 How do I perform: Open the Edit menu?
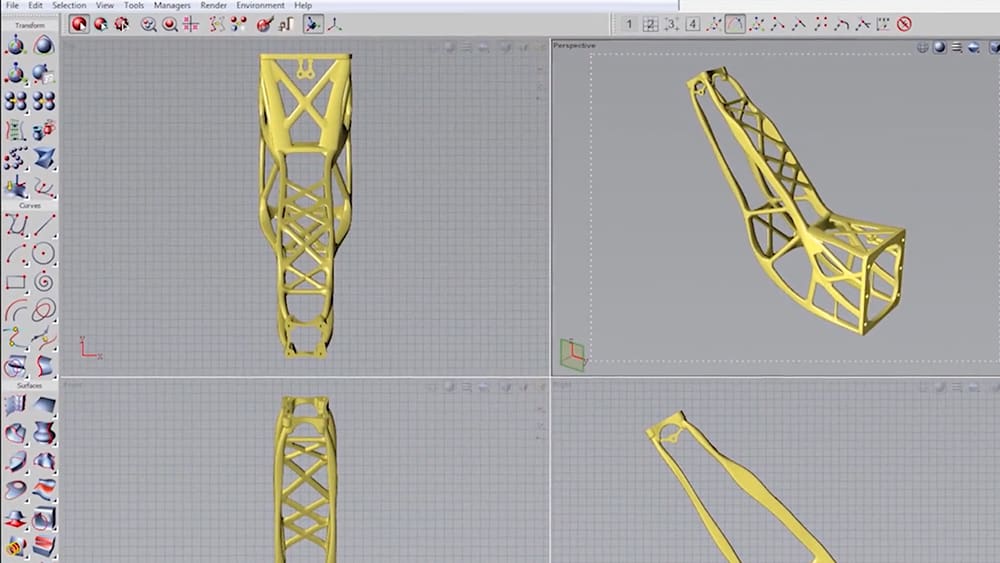pos(36,5)
